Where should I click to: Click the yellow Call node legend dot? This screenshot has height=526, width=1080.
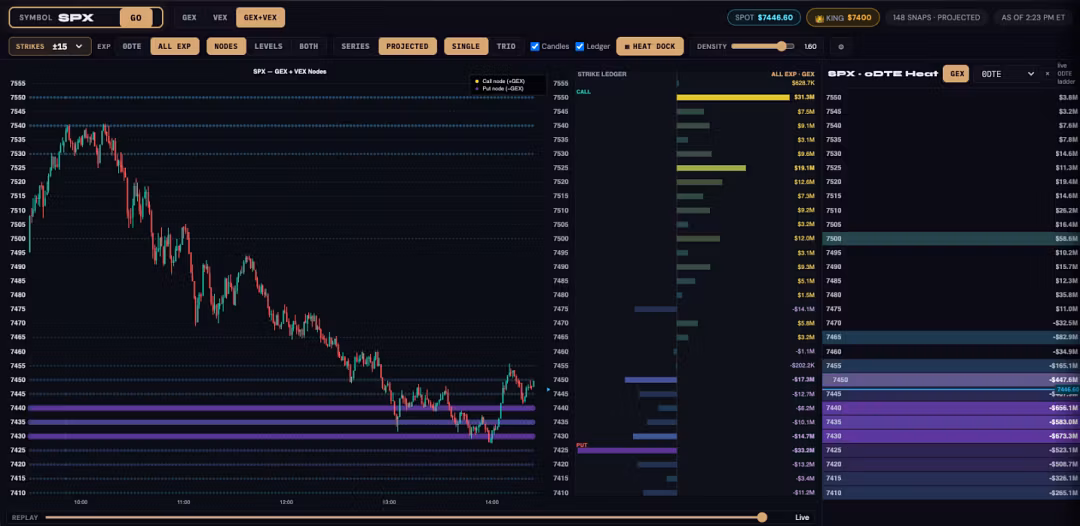pos(477,81)
